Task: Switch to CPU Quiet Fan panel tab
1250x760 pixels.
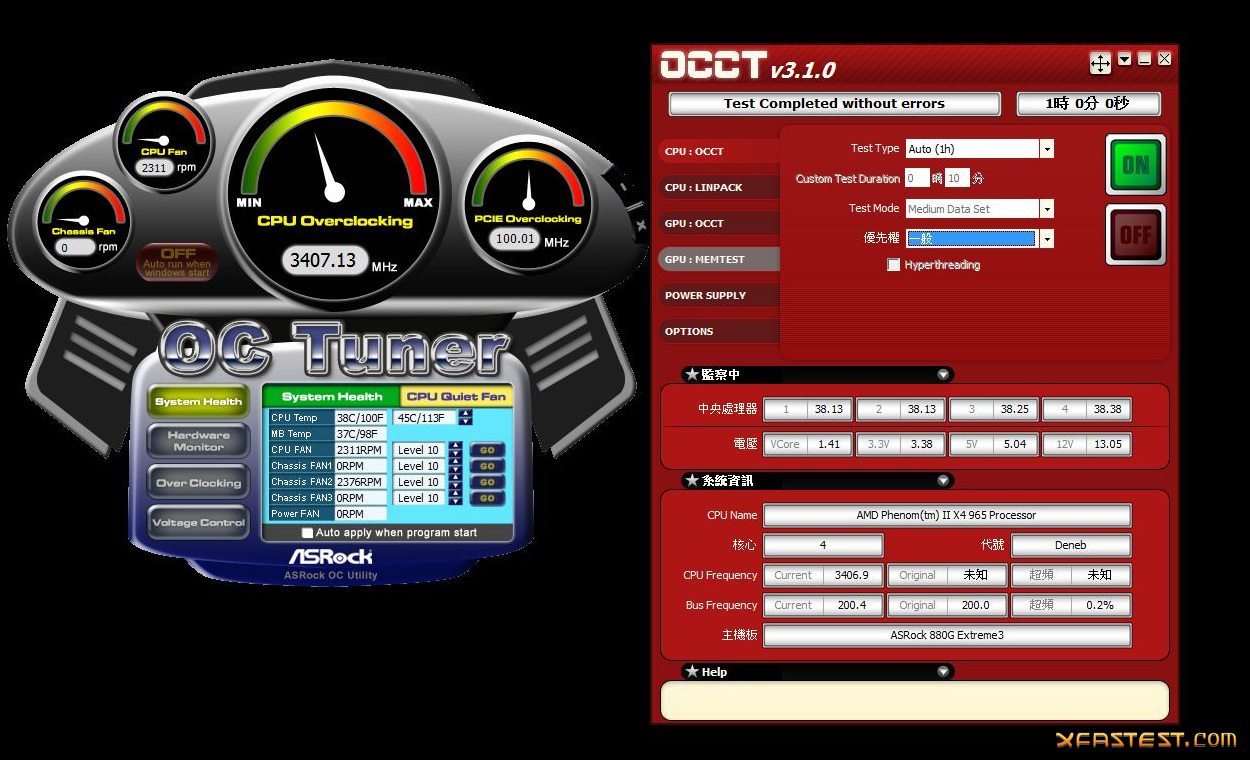Action: [x=456, y=396]
